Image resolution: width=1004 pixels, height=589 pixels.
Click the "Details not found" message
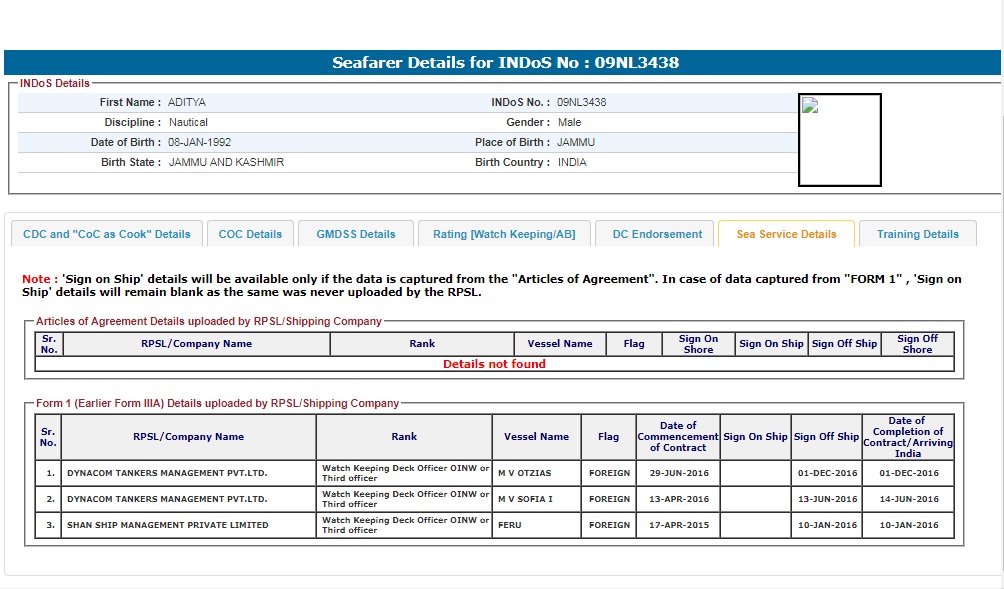(x=494, y=364)
